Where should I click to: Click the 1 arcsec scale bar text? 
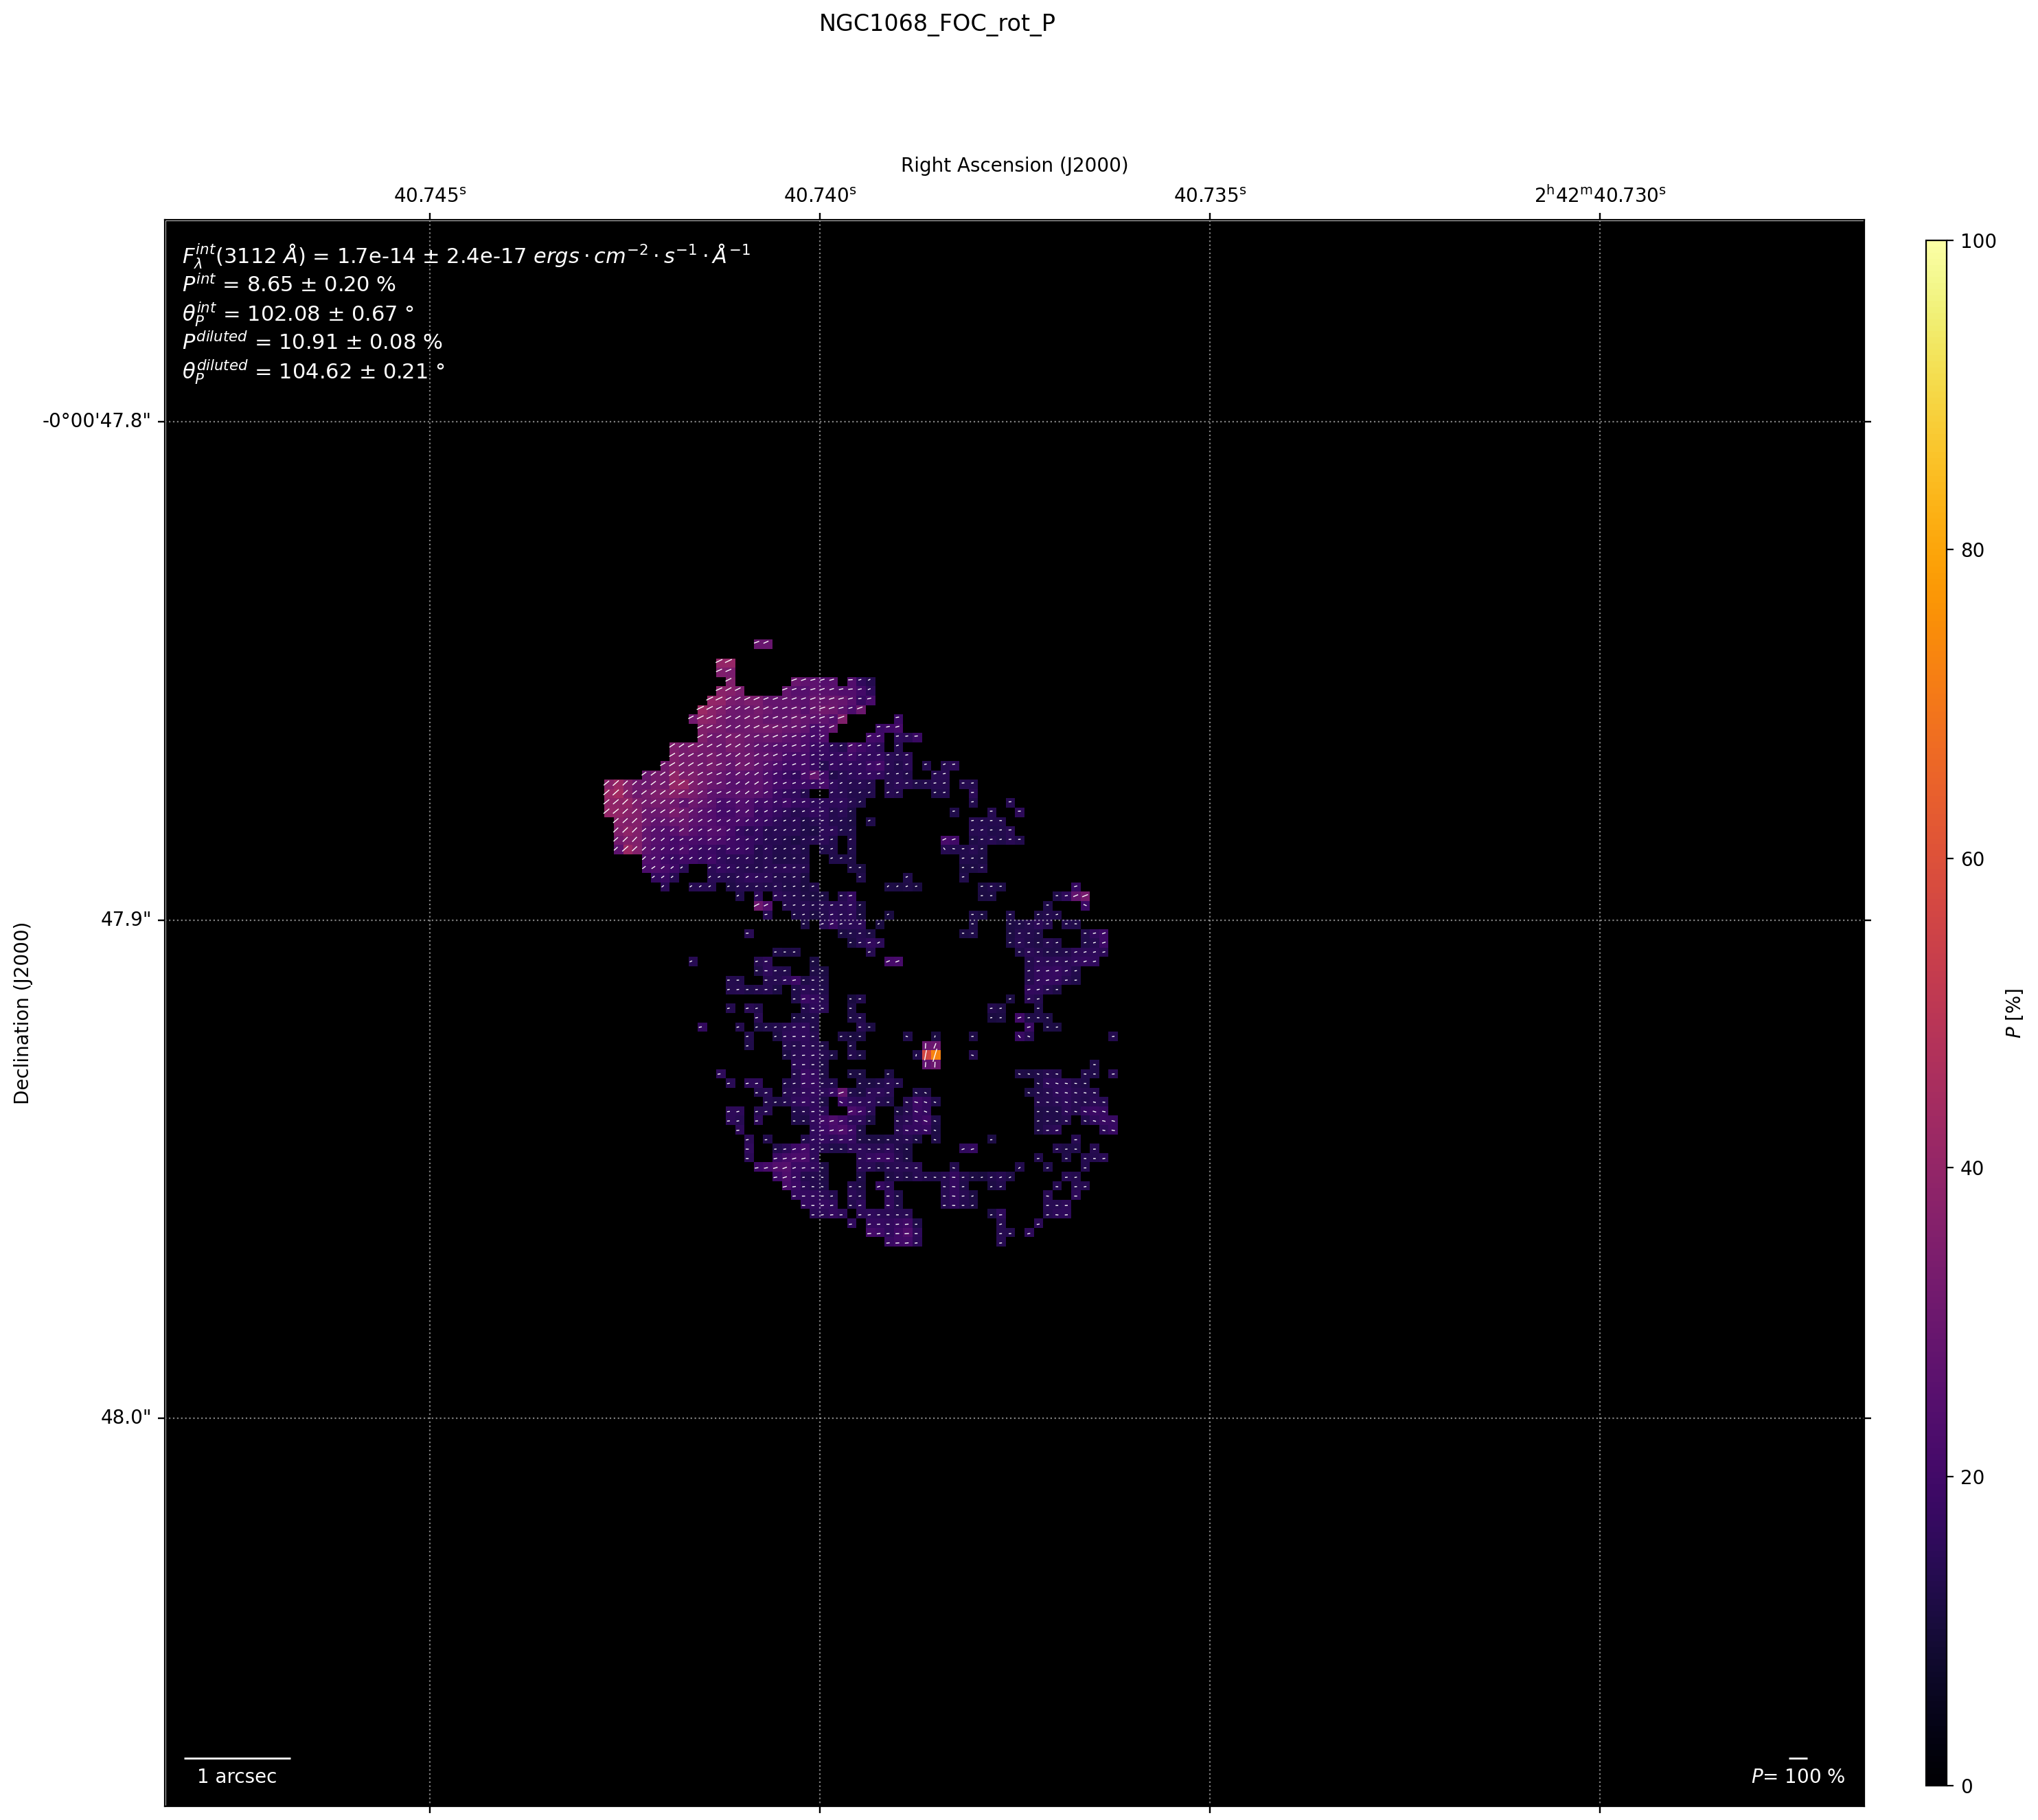point(237,1776)
